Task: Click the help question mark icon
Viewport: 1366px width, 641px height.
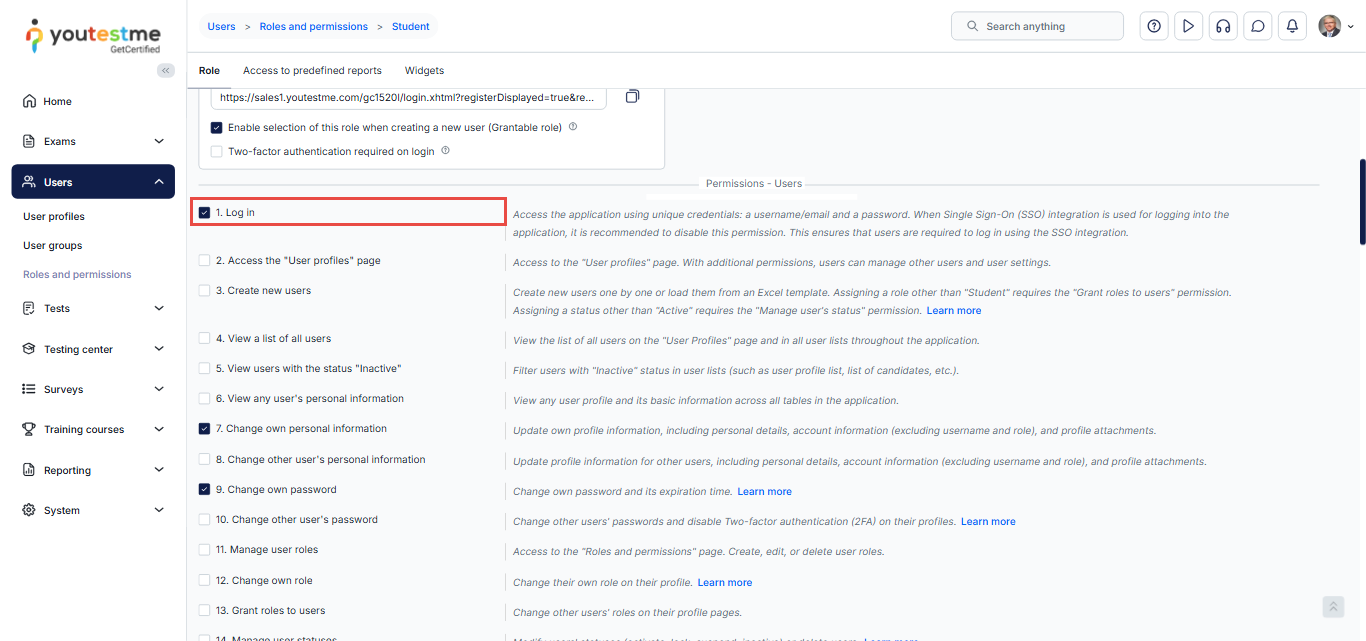Action: pos(1154,26)
